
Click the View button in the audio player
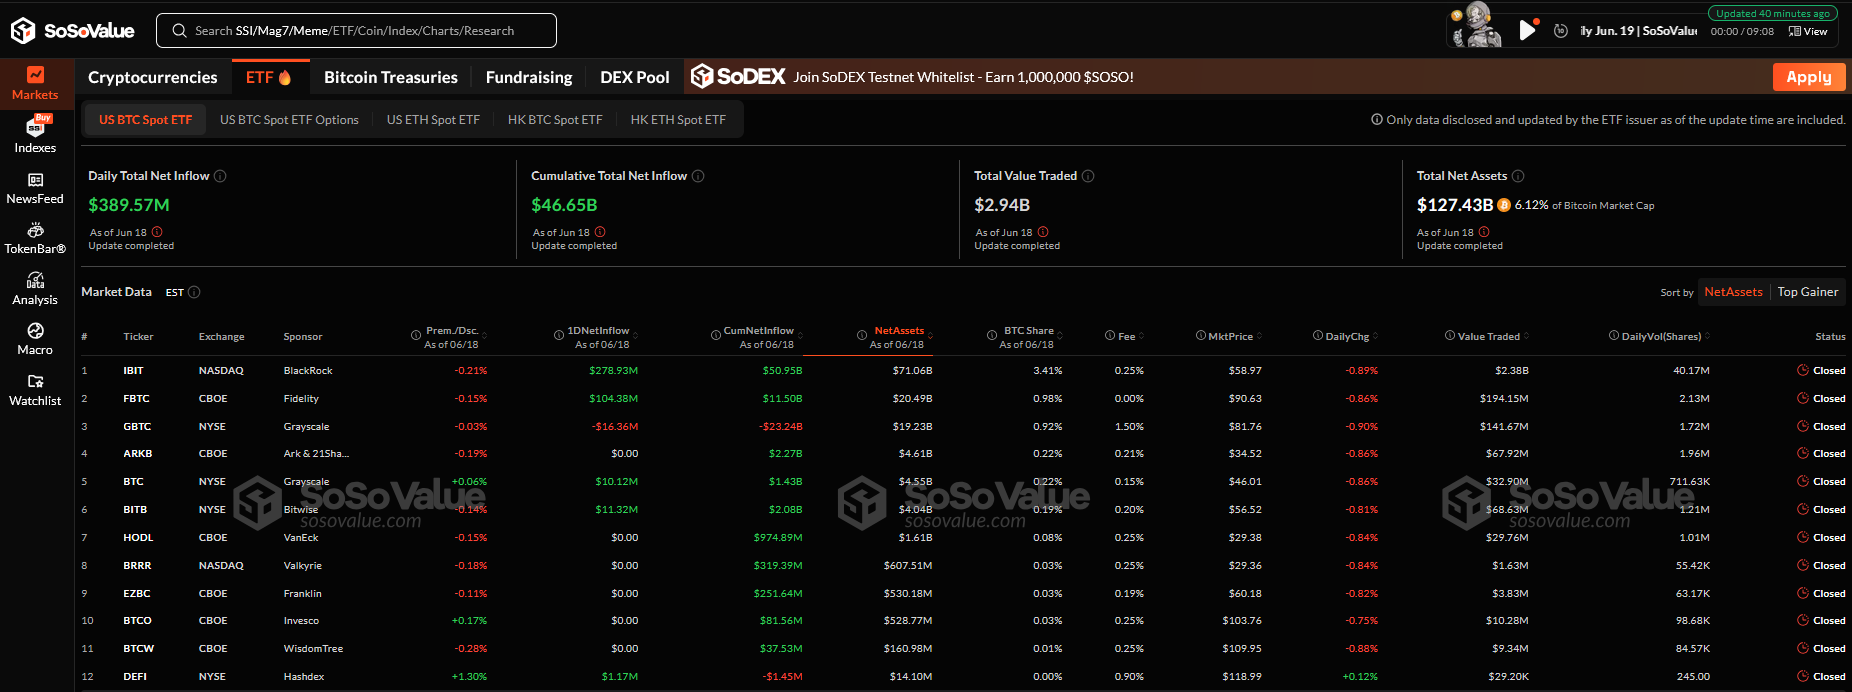(x=1808, y=31)
